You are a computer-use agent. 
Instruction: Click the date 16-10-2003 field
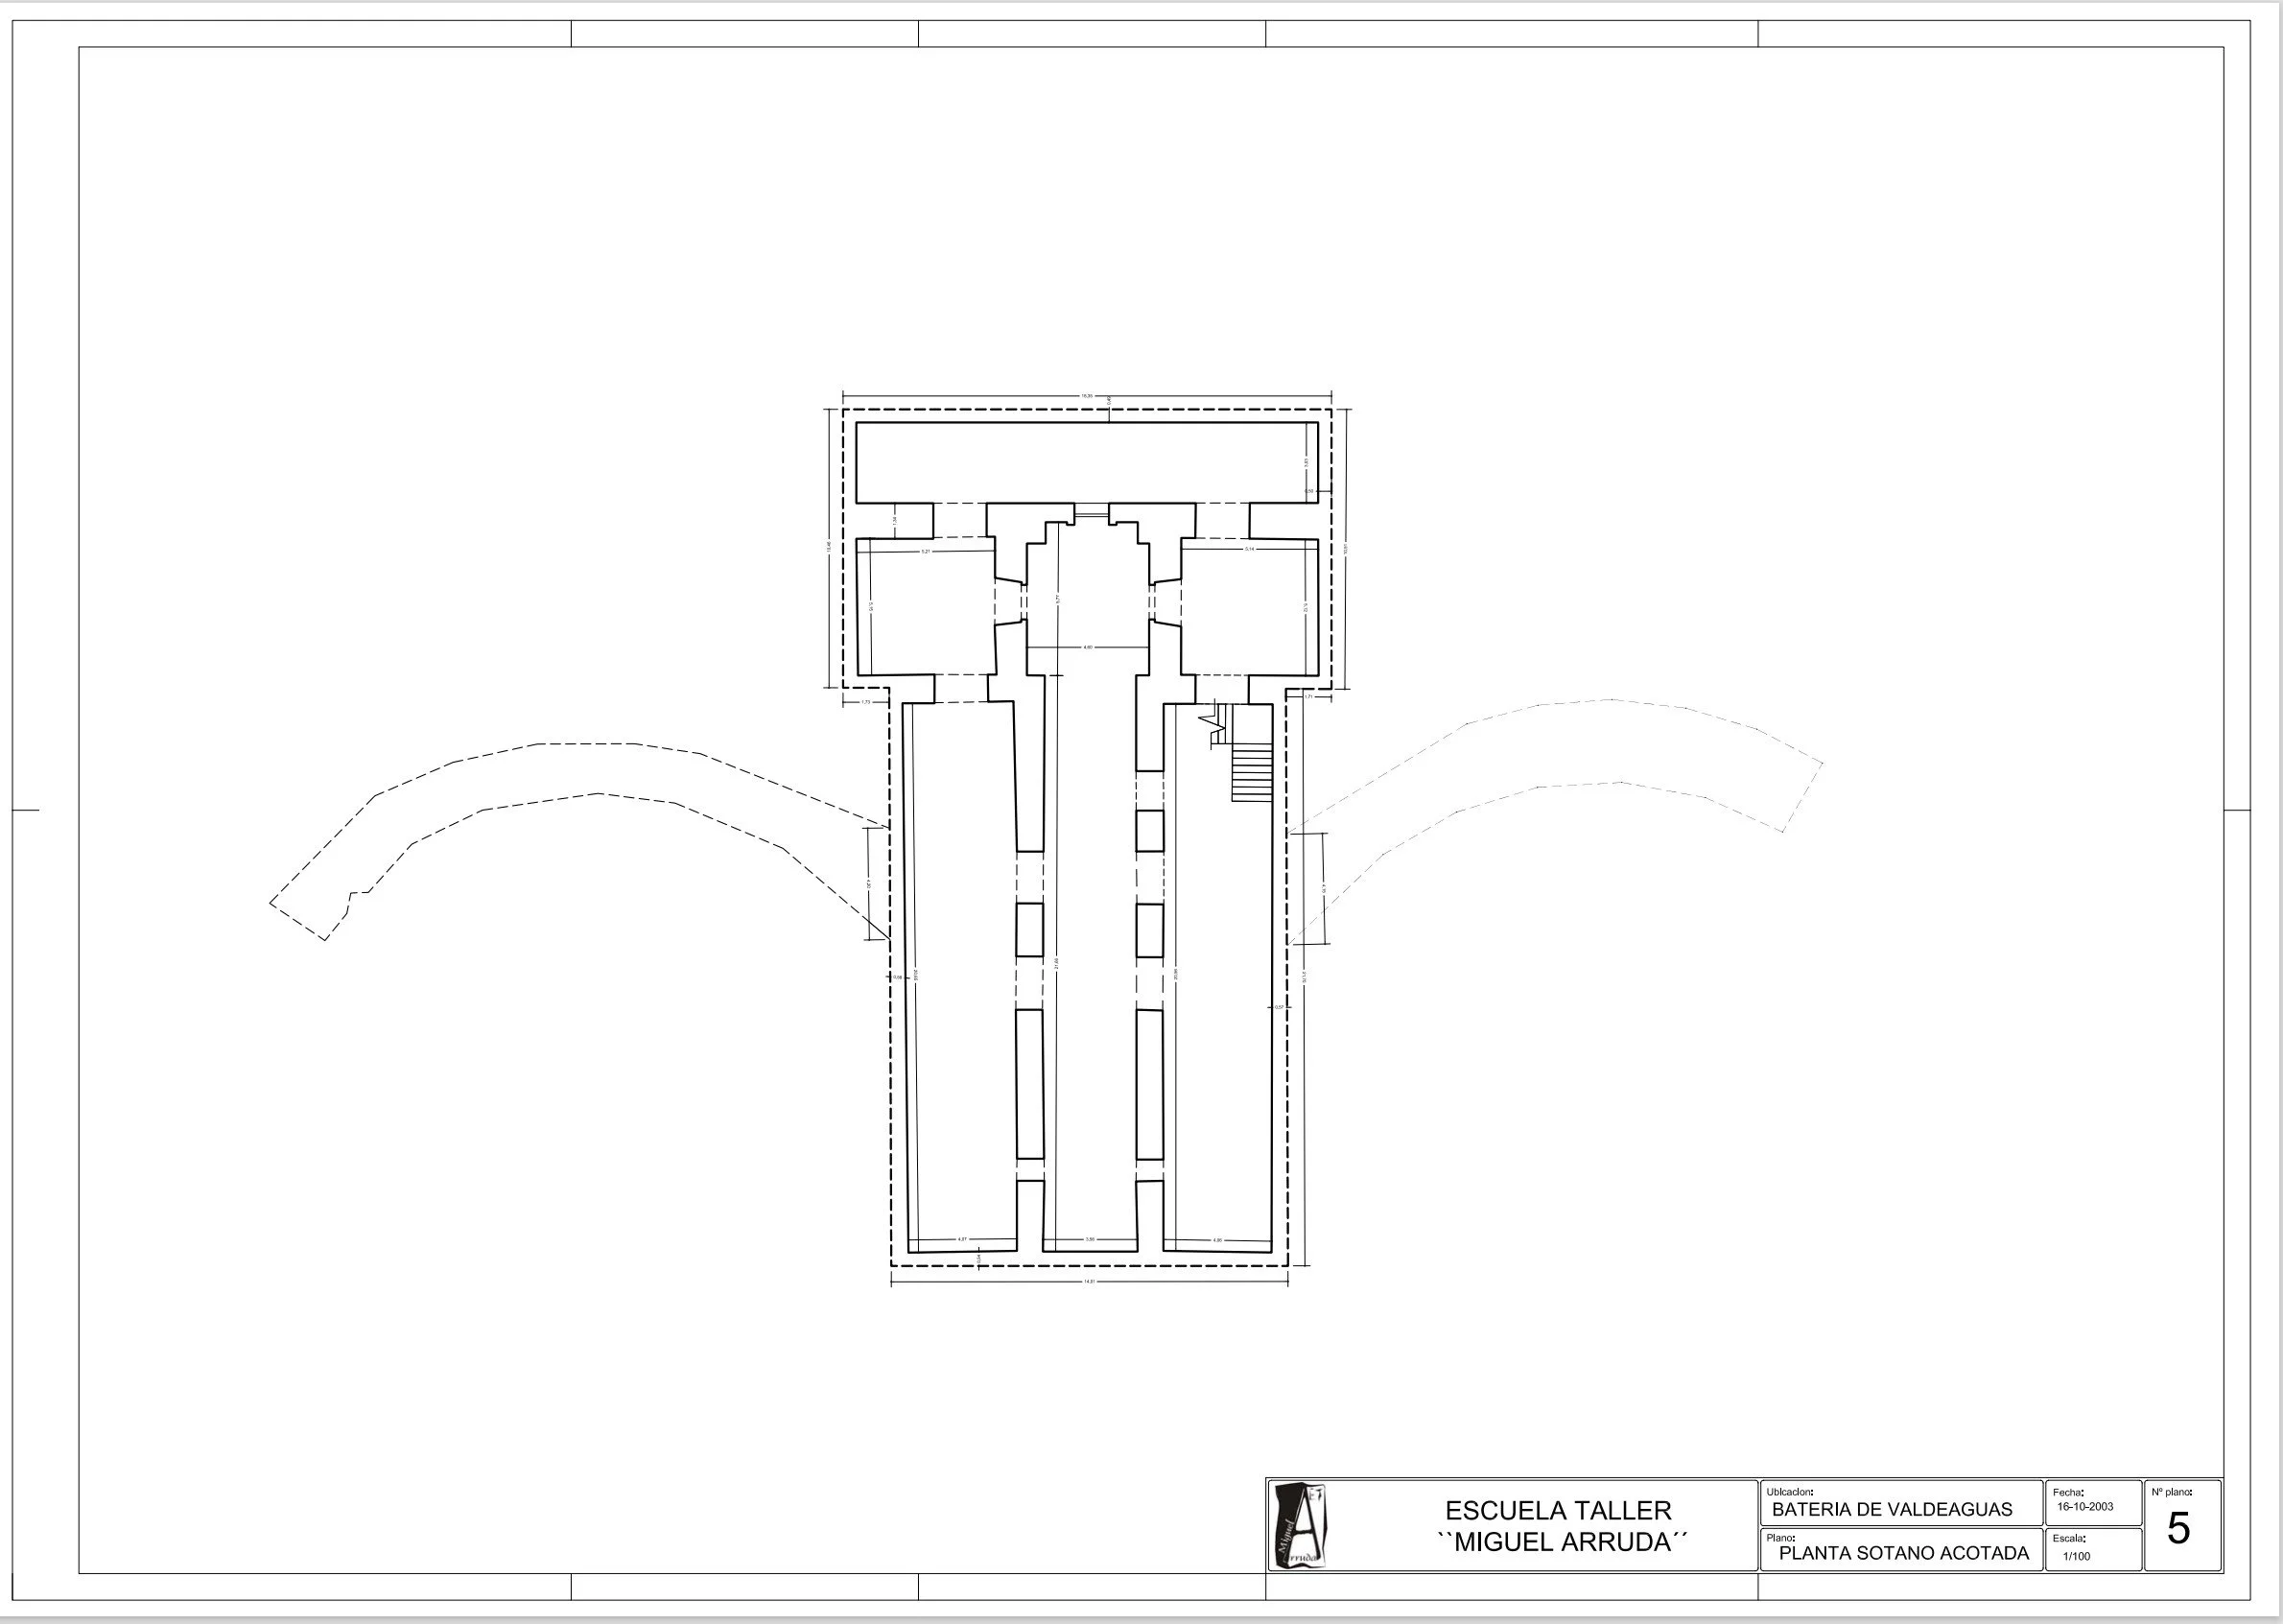pyautogui.click(x=2085, y=1507)
